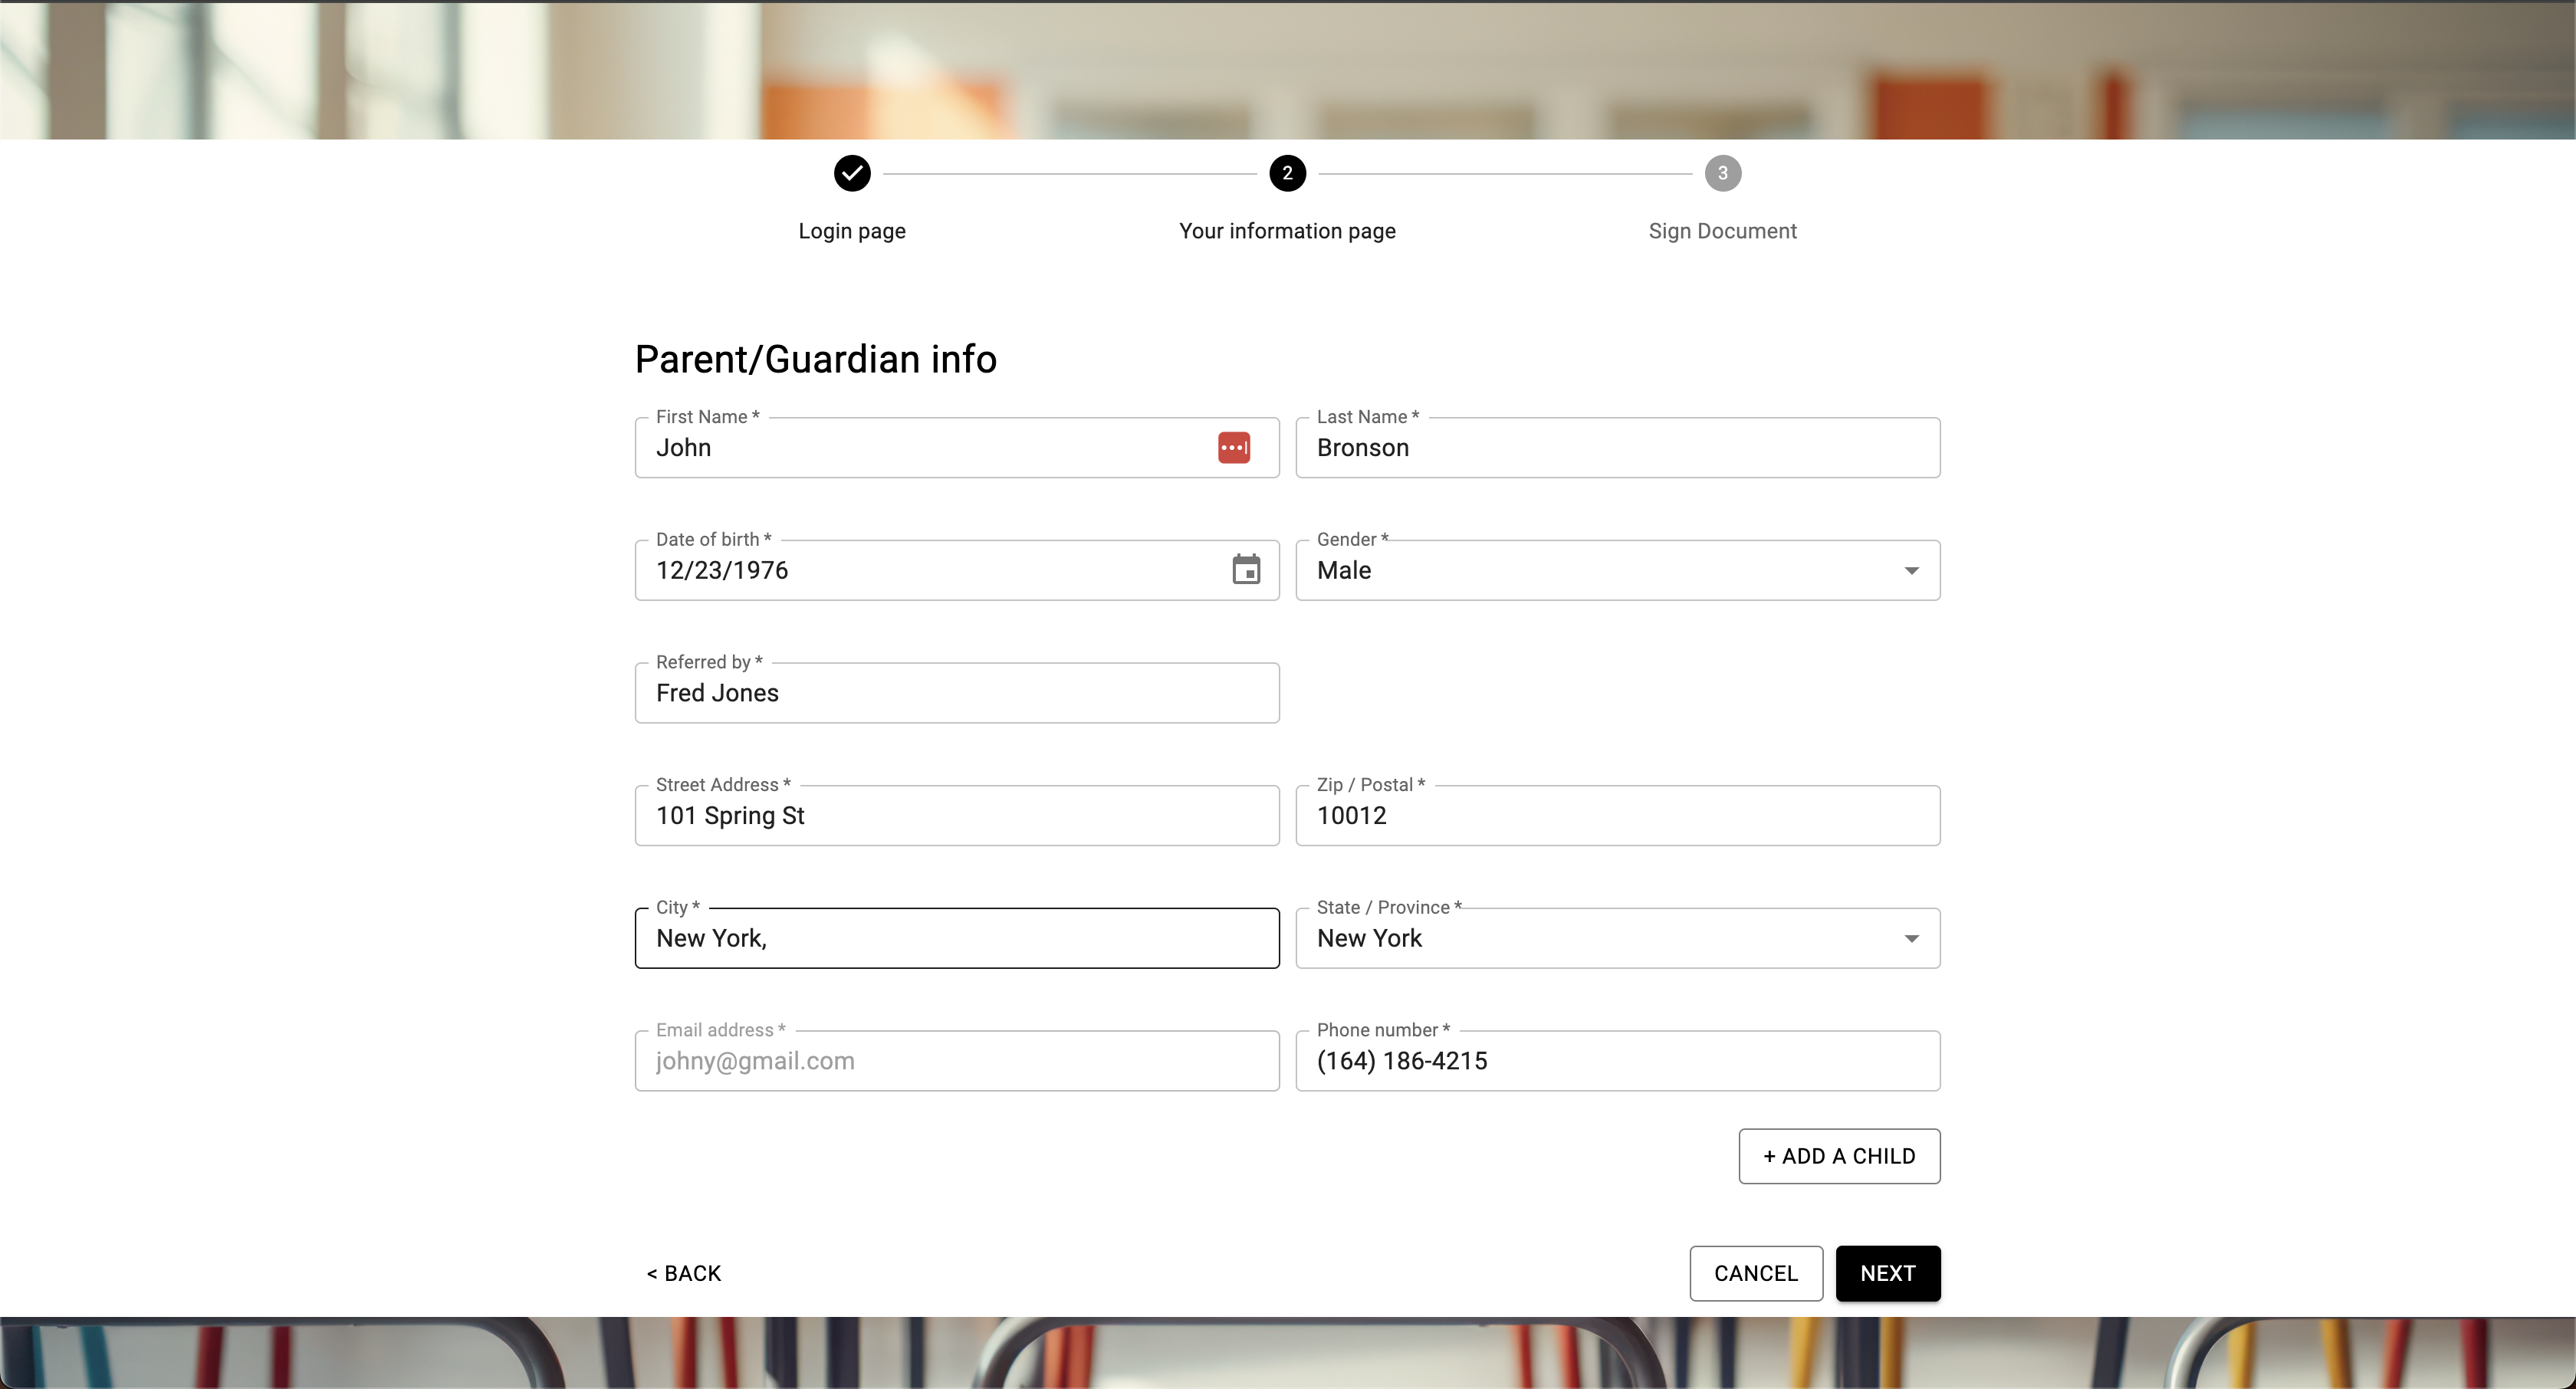
Task: Select the Your information page step label
Action: click(x=1287, y=231)
